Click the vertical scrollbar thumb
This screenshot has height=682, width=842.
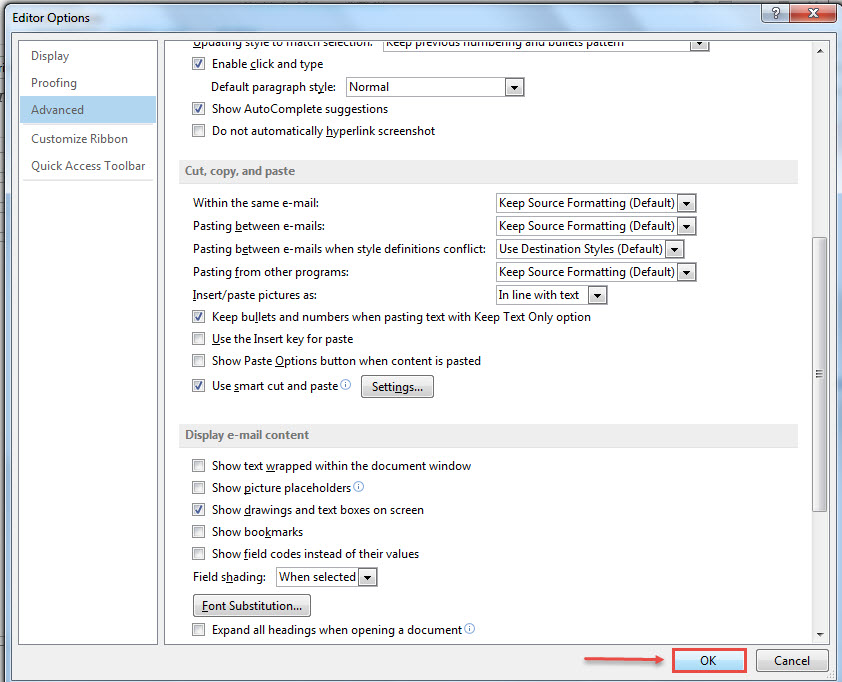pyautogui.click(x=819, y=374)
